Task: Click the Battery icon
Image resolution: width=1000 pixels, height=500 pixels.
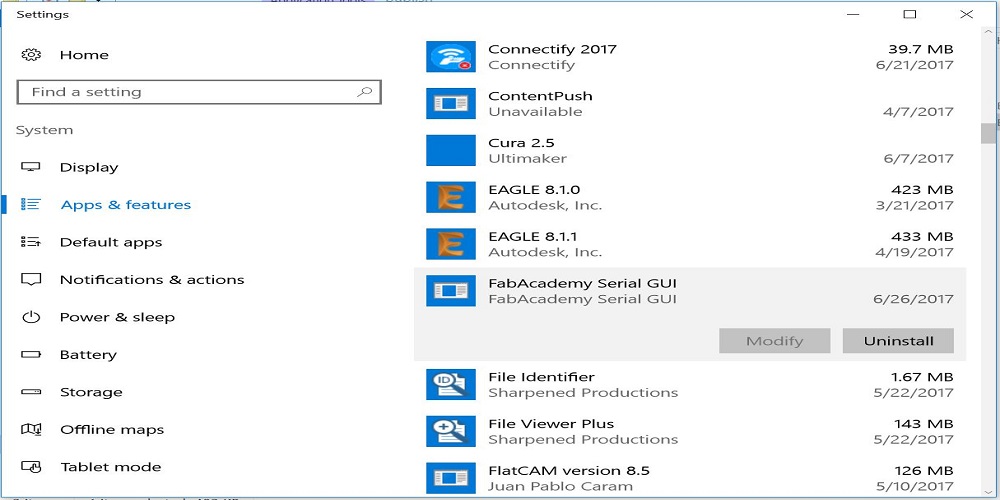Action: pos(31,355)
